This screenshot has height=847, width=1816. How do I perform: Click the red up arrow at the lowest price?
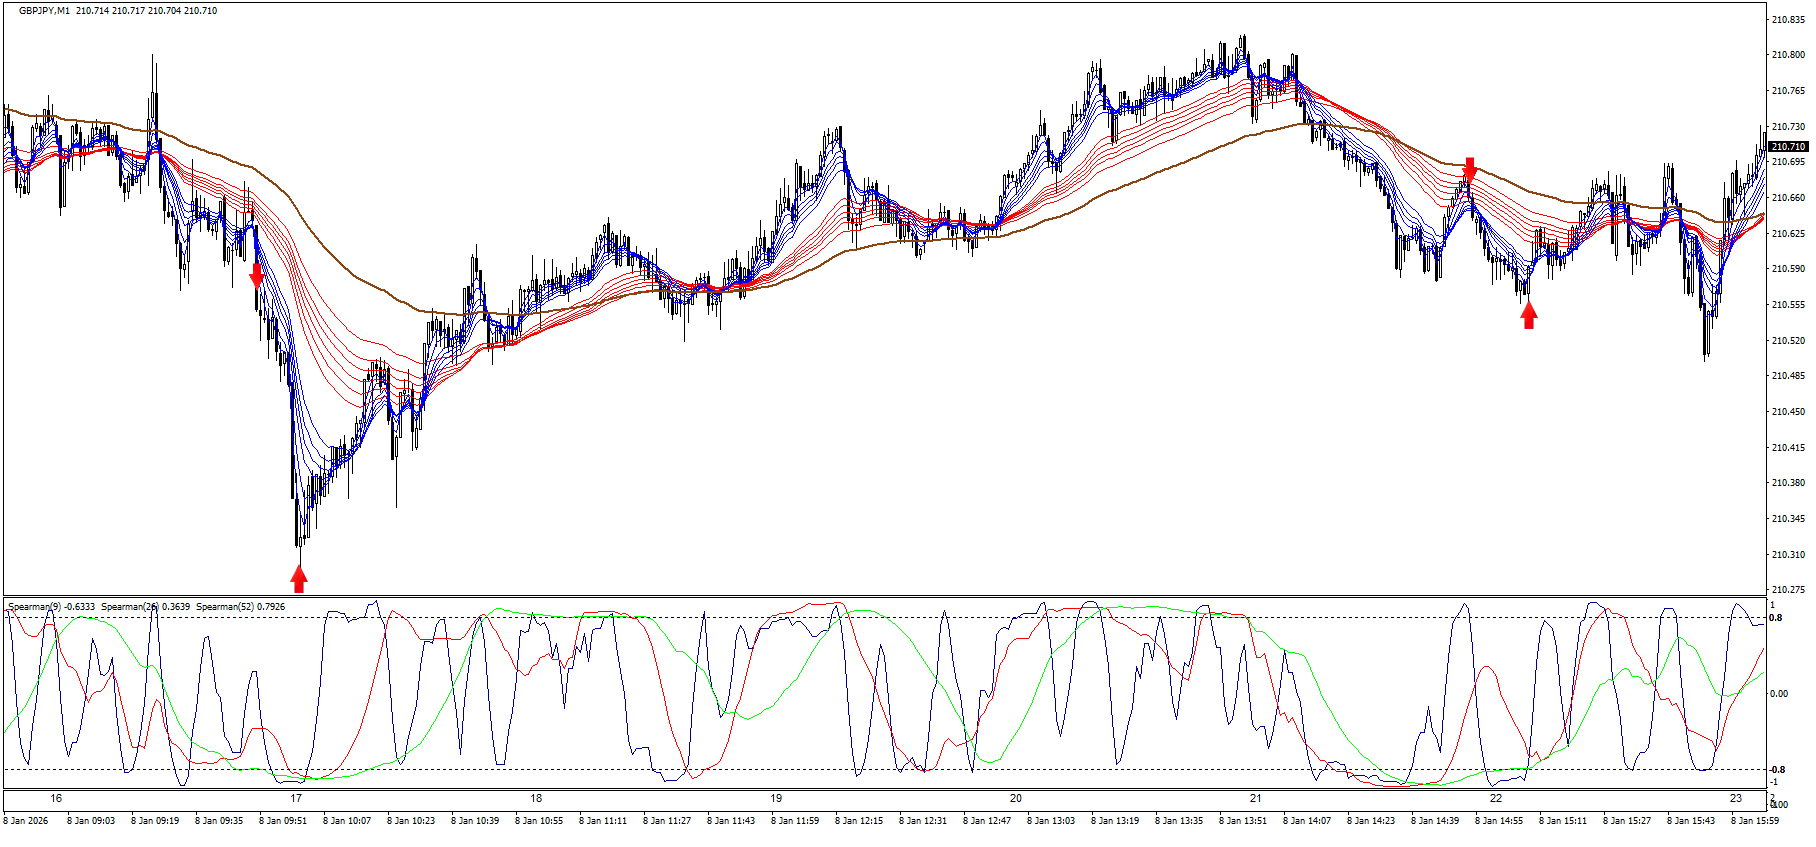pyautogui.click(x=298, y=578)
